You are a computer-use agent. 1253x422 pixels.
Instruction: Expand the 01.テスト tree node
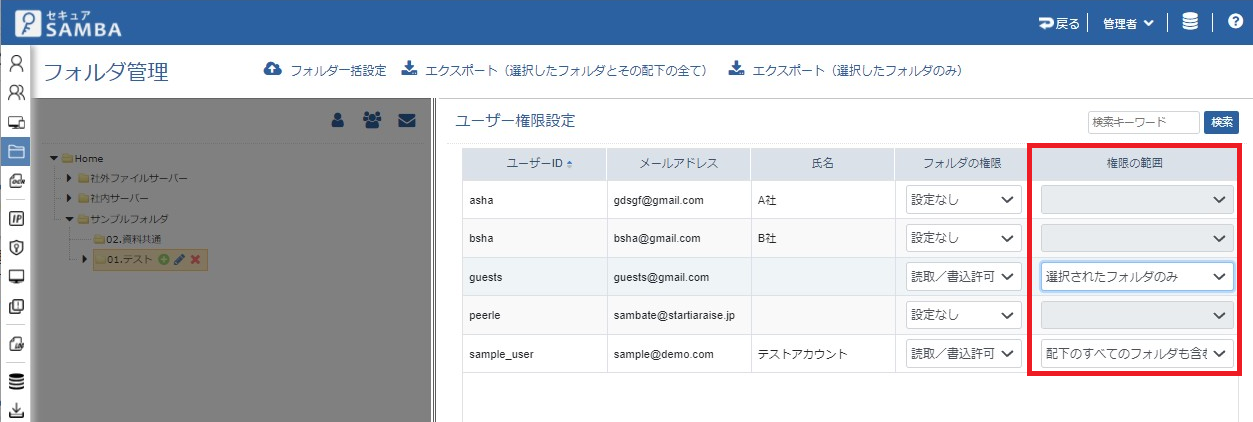[x=85, y=259]
